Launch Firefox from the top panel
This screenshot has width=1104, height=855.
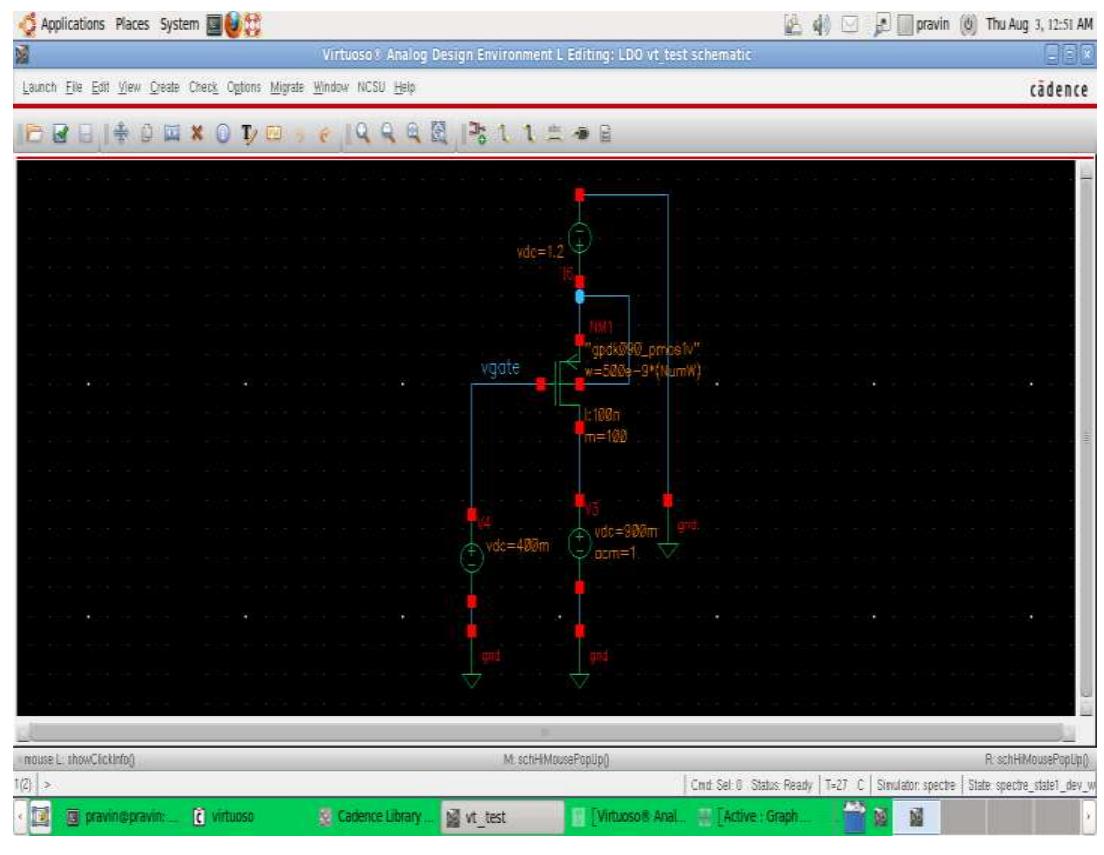point(233,25)
